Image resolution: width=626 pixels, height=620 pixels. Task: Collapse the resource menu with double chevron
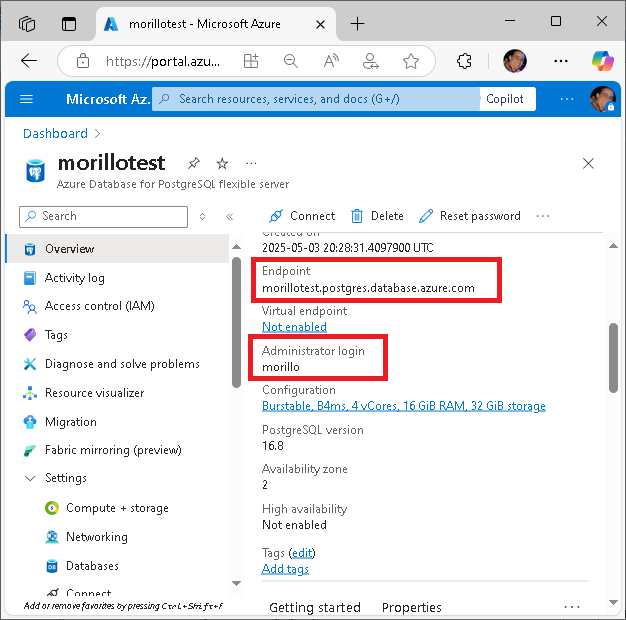click(229, 217)
